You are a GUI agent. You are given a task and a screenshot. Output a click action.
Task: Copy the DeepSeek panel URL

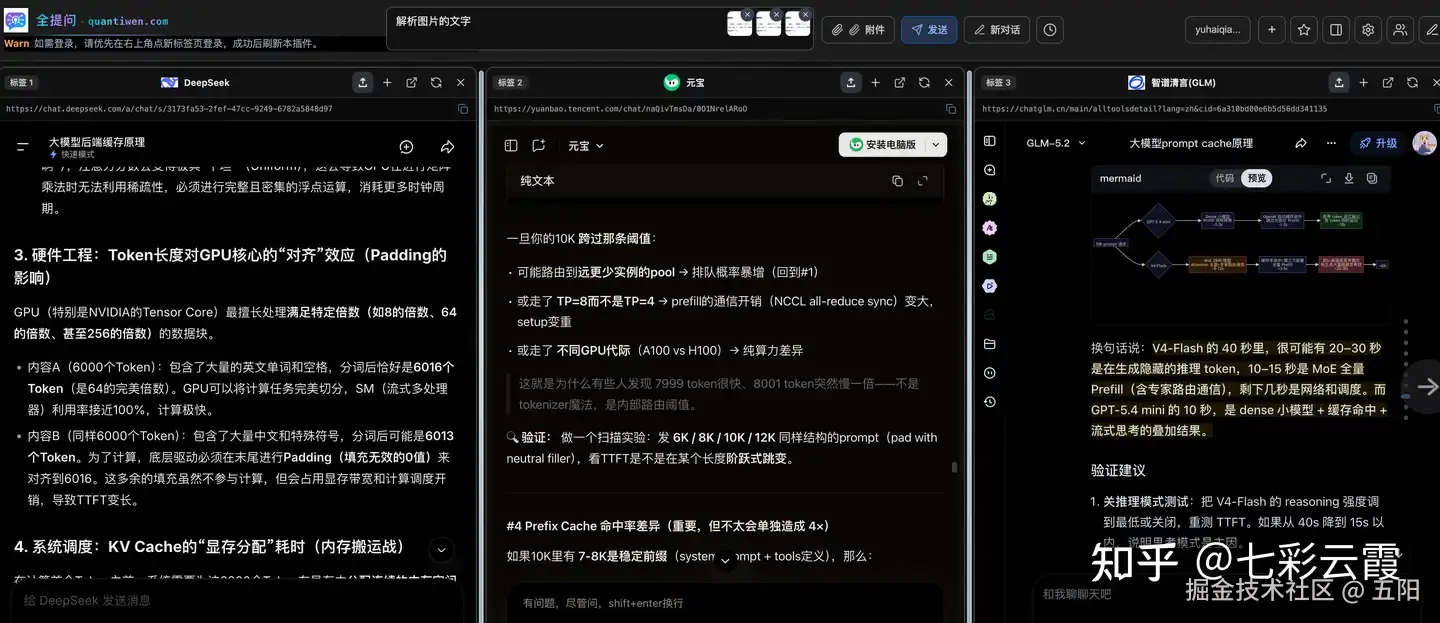[x=463, y=109]
